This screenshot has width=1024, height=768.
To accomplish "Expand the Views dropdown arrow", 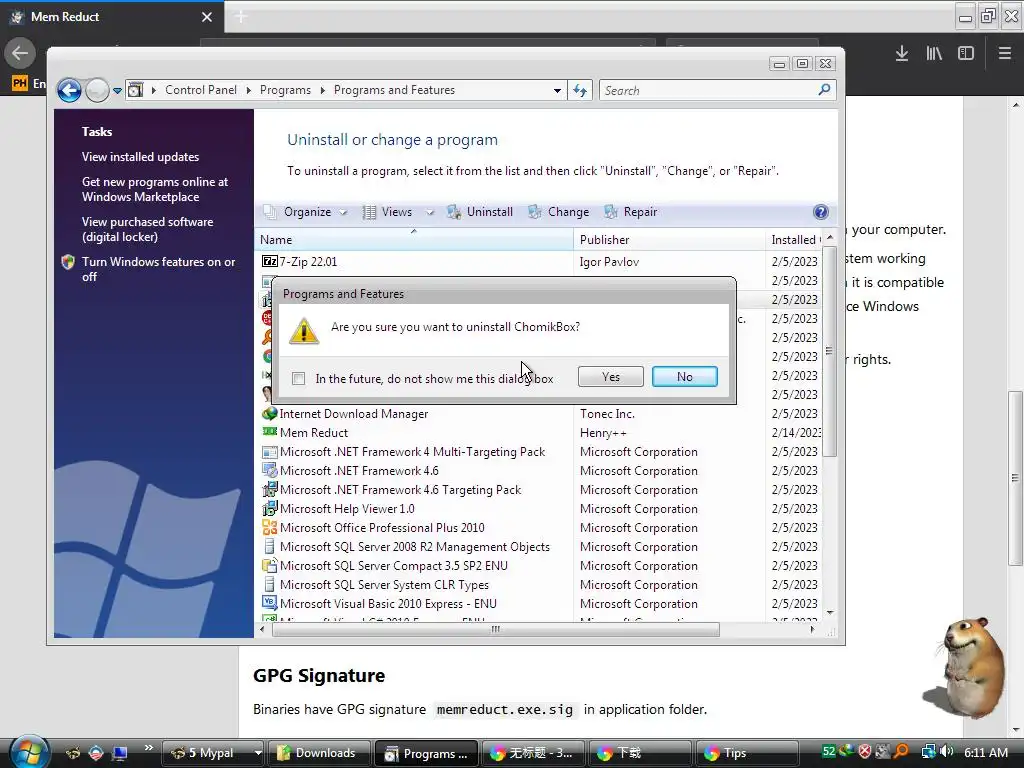I will [430, 212].
